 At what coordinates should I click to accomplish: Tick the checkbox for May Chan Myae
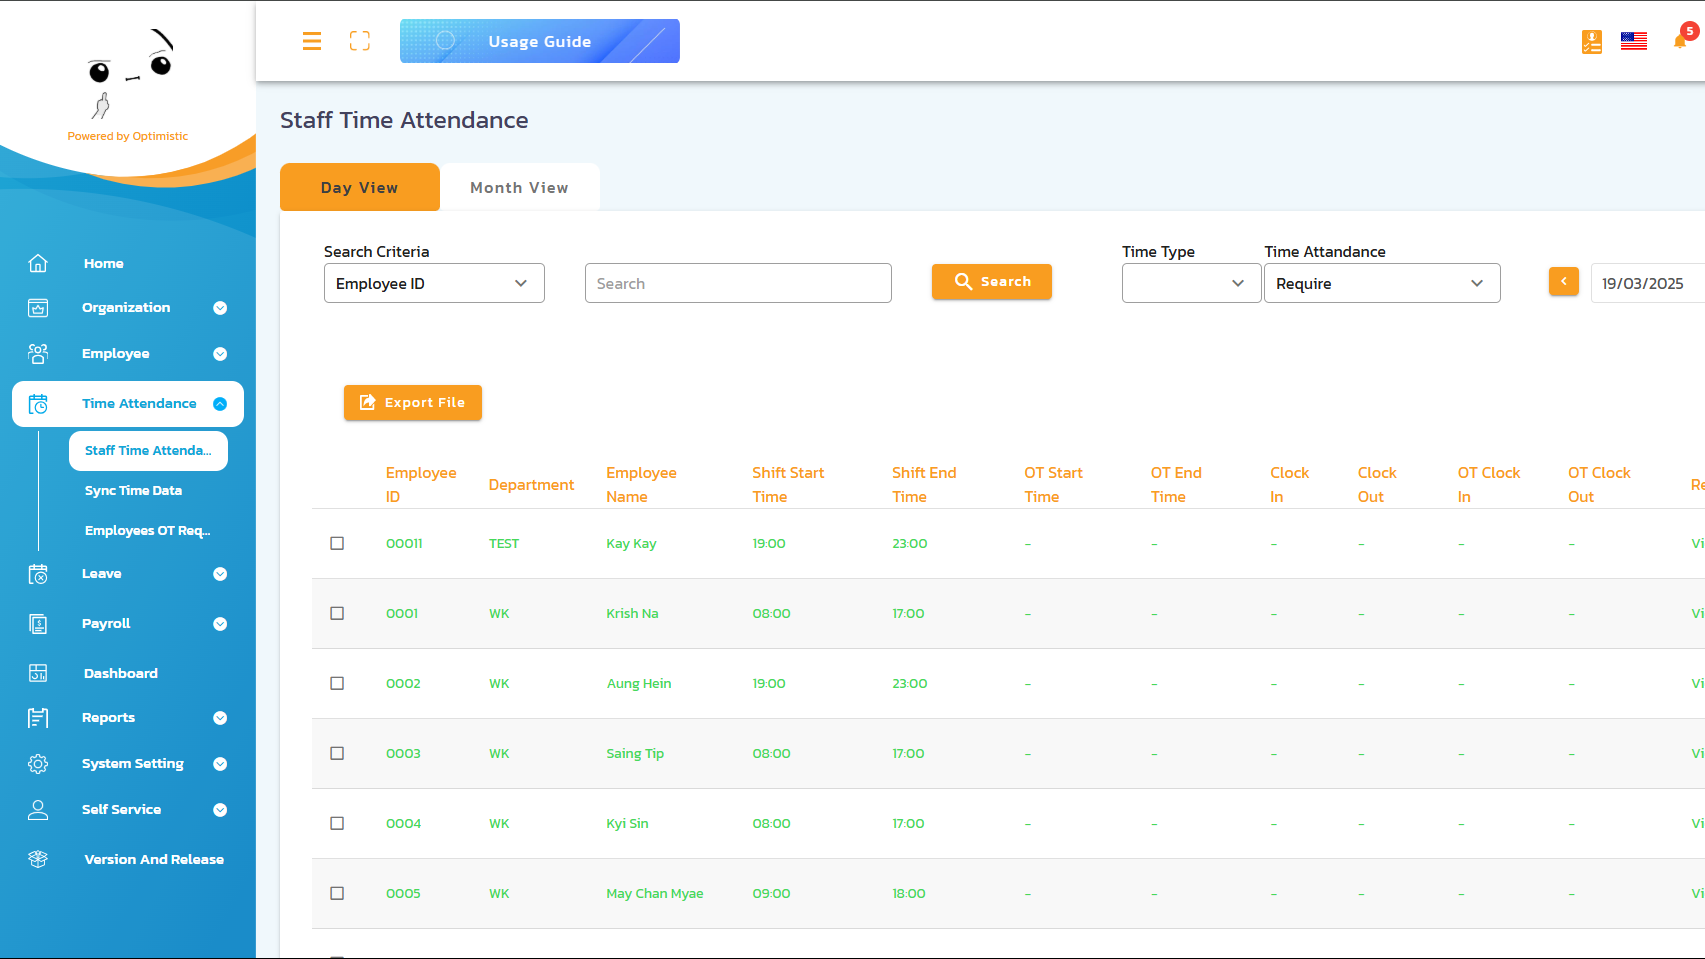(337, 893)
